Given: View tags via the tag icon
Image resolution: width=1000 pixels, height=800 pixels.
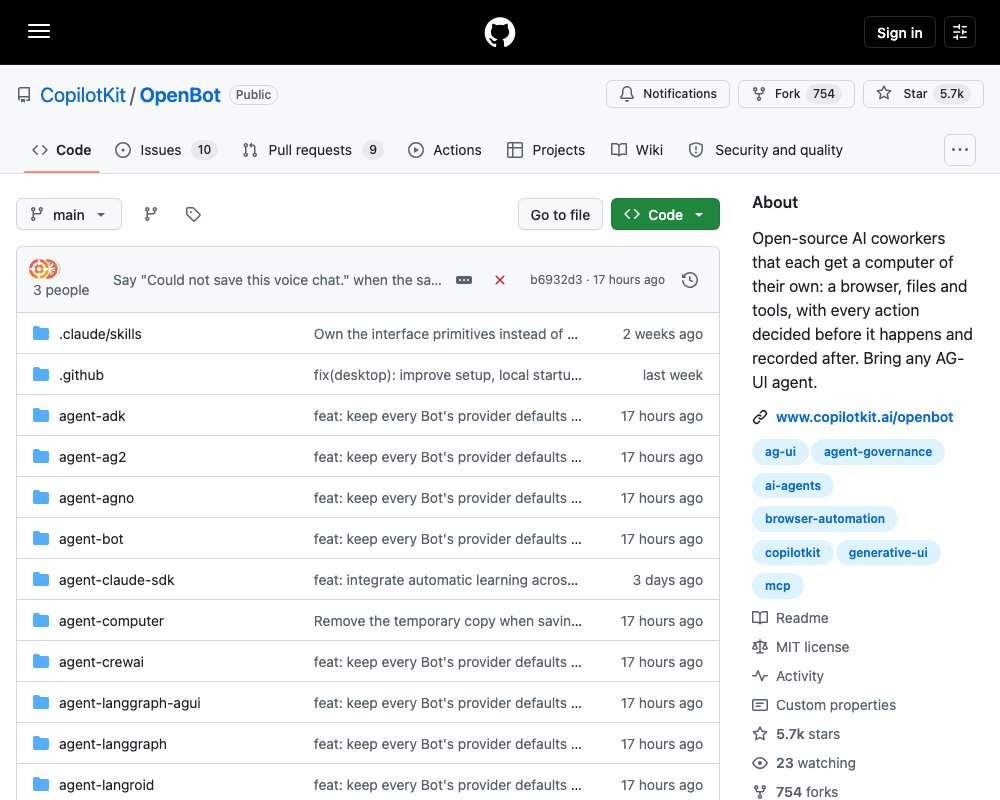Looking at the screenshot, I should [x=193, y=214].
